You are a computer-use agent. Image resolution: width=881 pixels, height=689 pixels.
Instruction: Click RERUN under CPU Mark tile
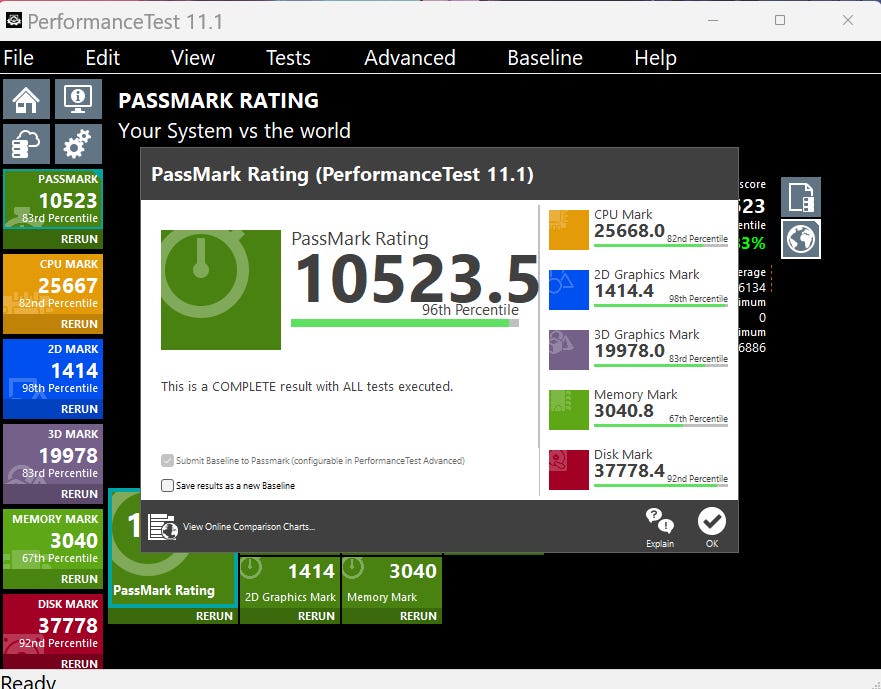point(79,324)
